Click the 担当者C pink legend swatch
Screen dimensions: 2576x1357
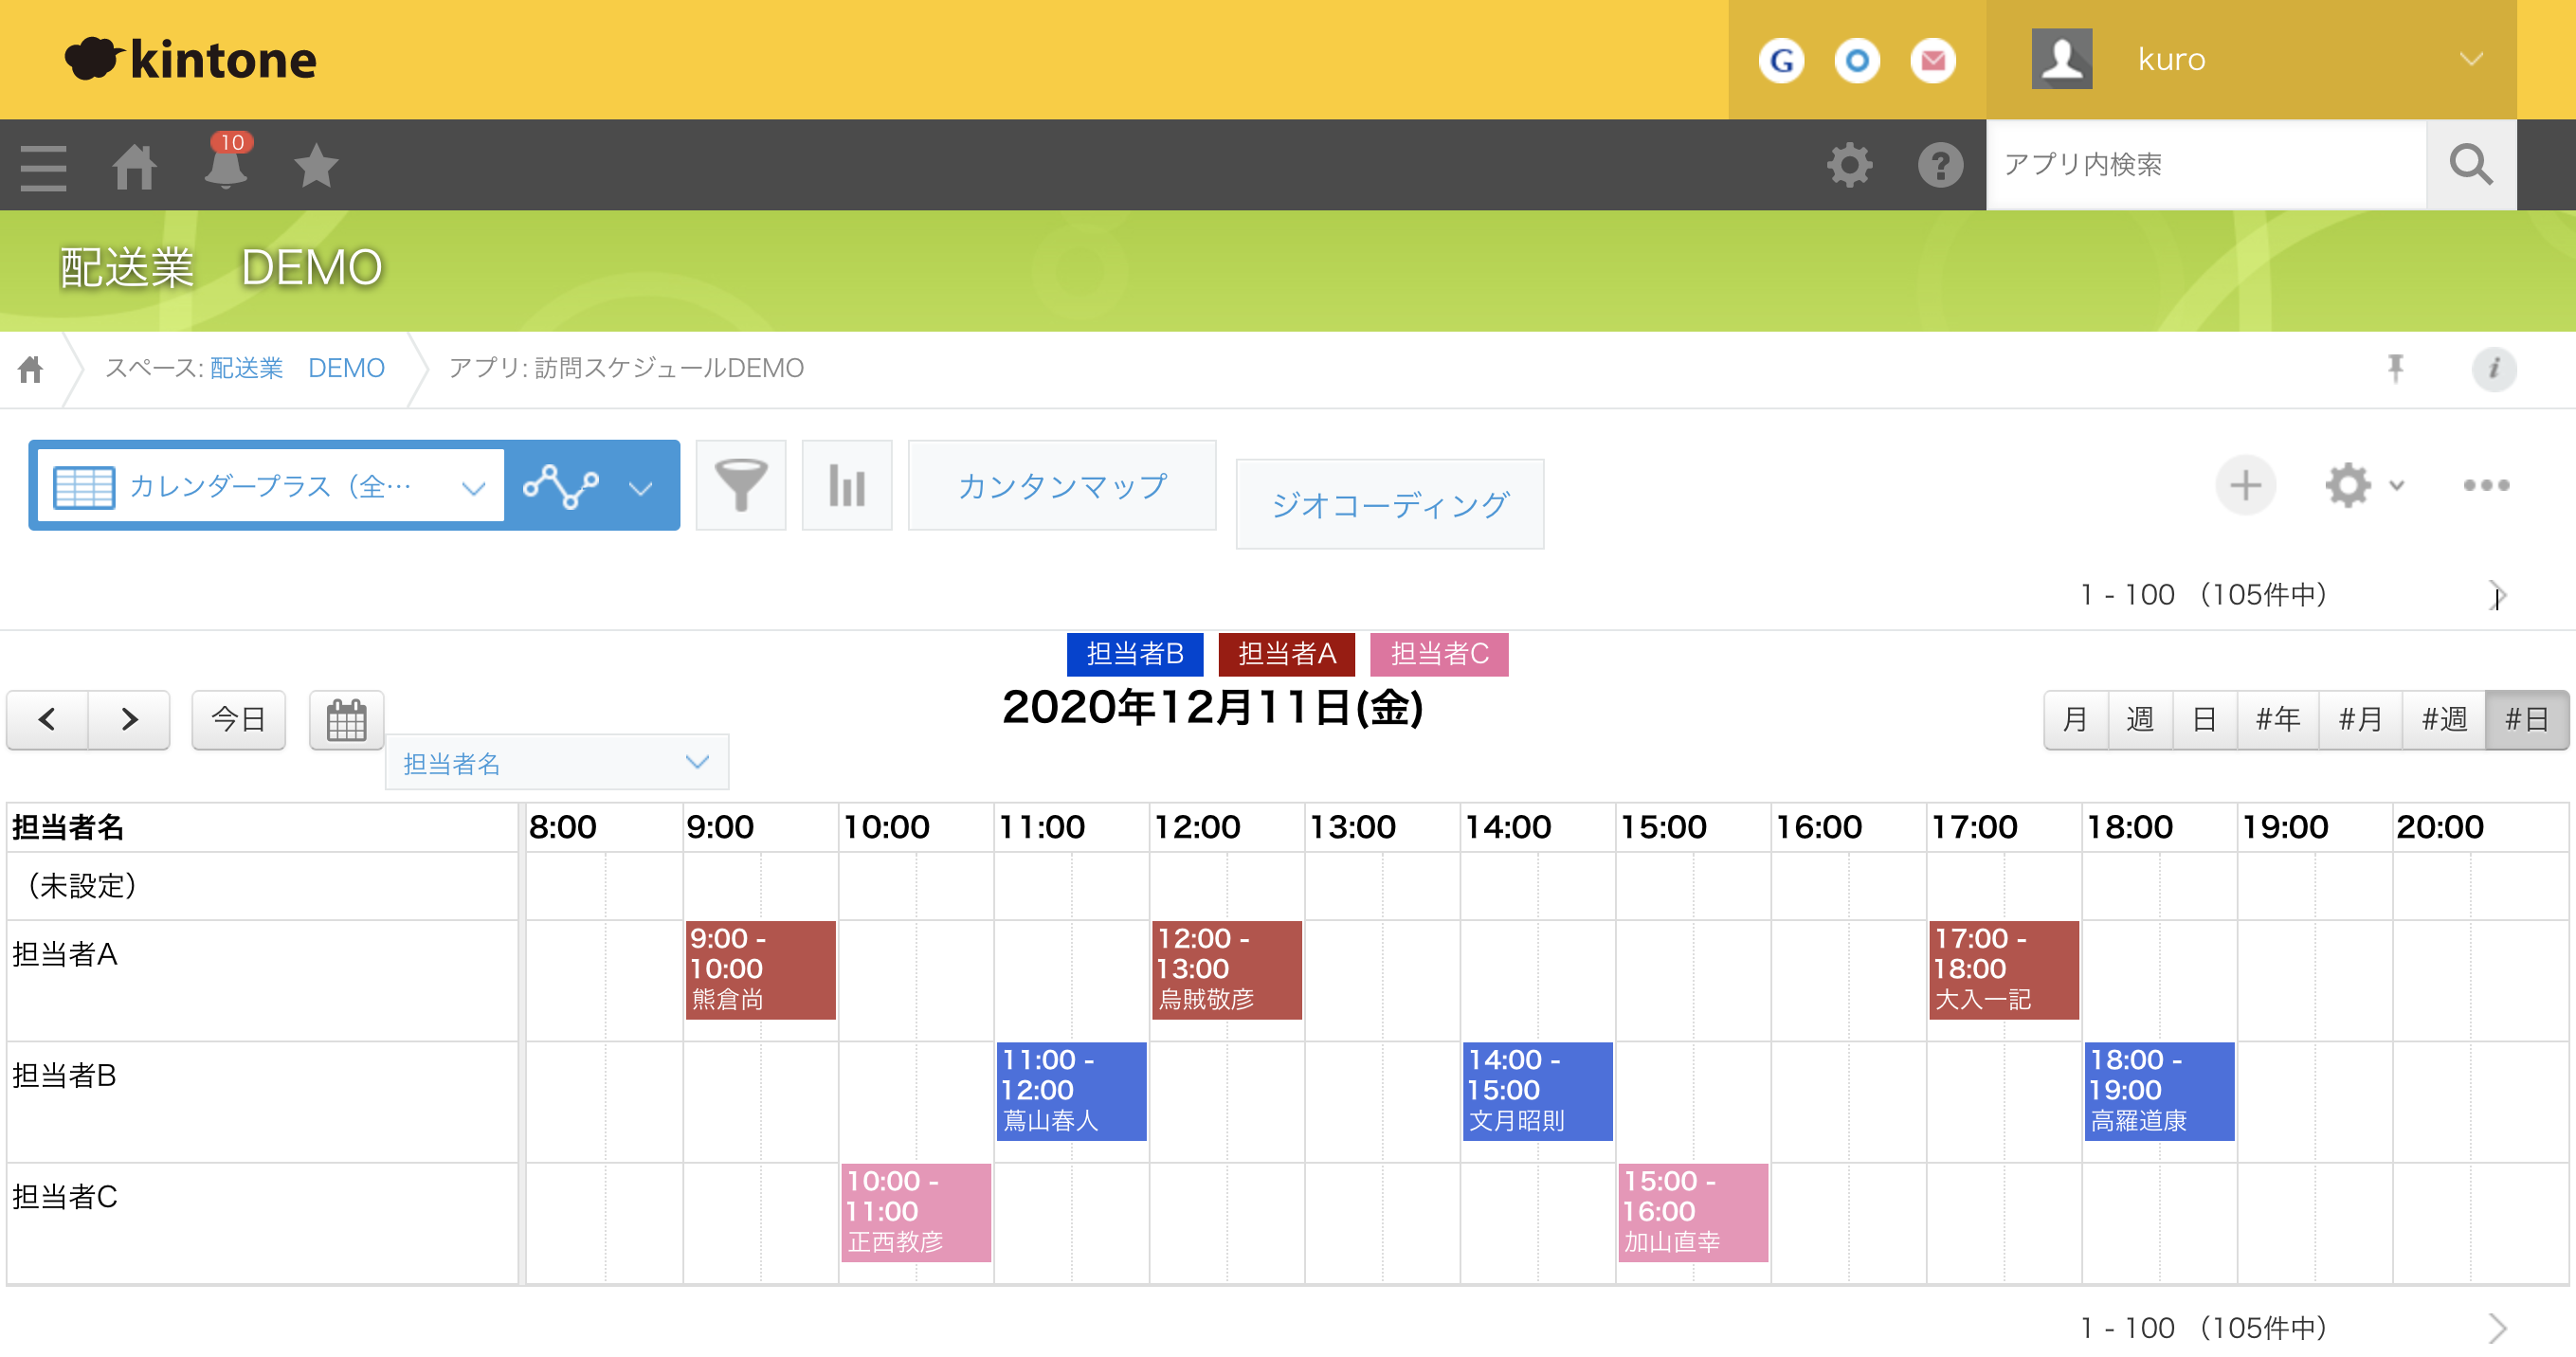1440,654
